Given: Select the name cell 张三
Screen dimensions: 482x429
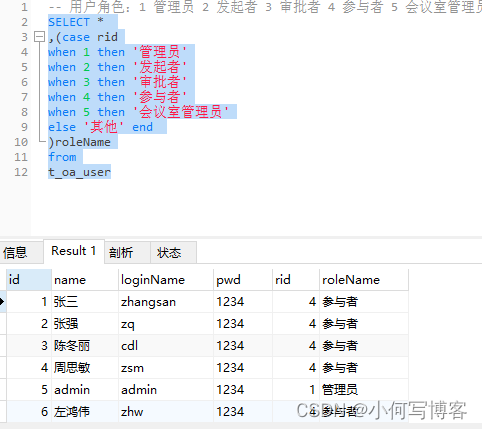Looking at the screenshot, I should pyautogui.click(x=85, y=302).
